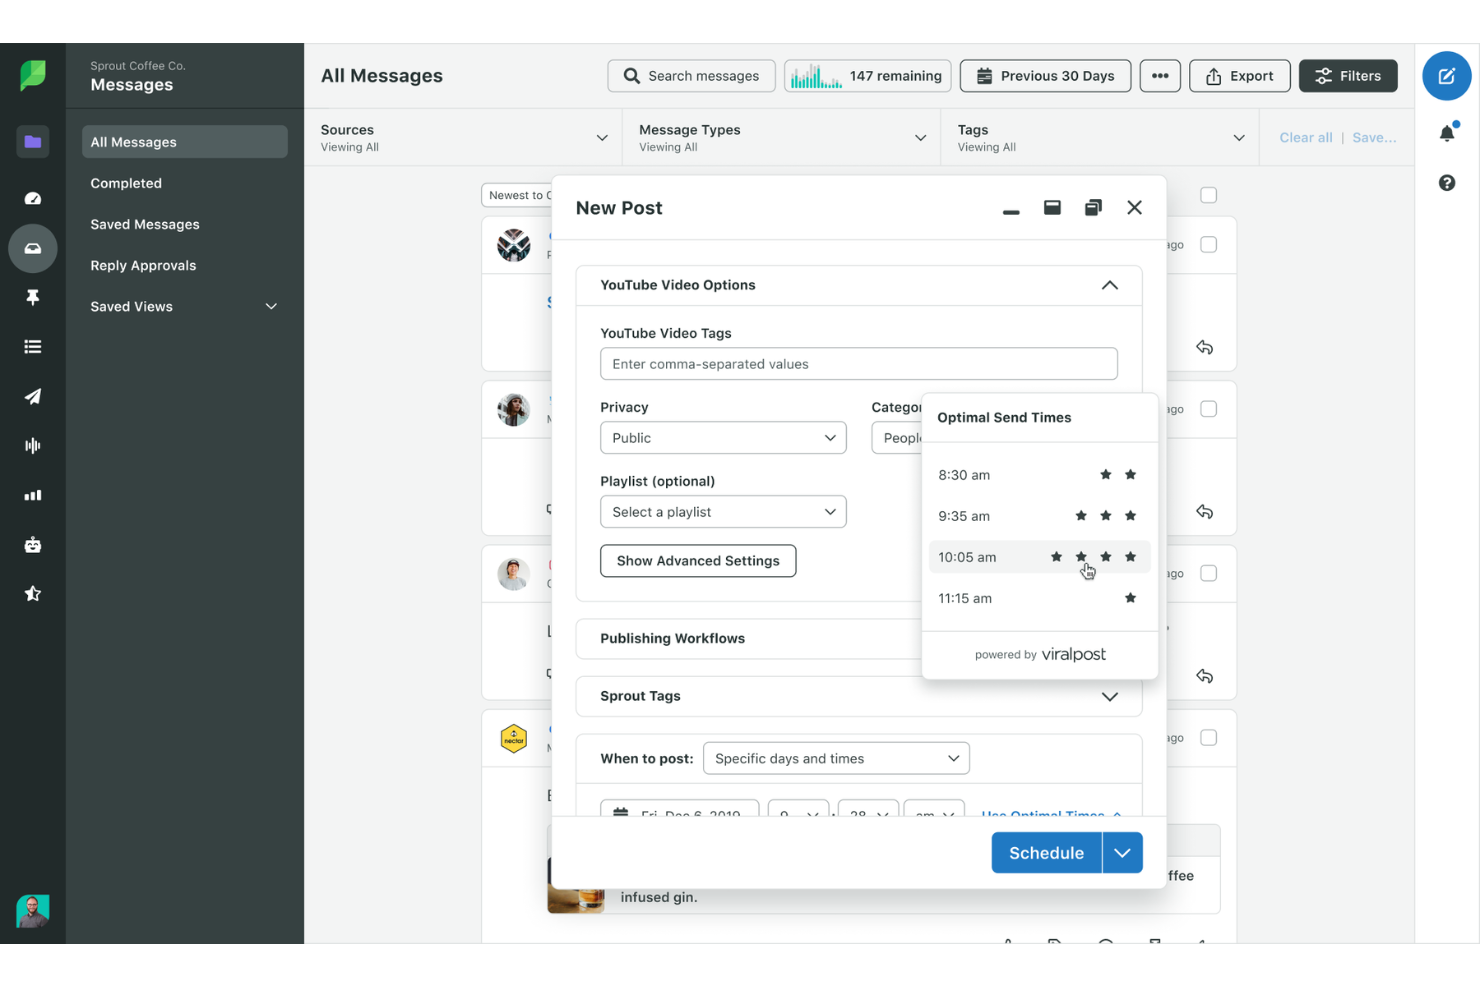Viewport: 1480px width, 987px height.
Task: Click the Sprout Bot automation icon
Action: click(x=33, y=544)
